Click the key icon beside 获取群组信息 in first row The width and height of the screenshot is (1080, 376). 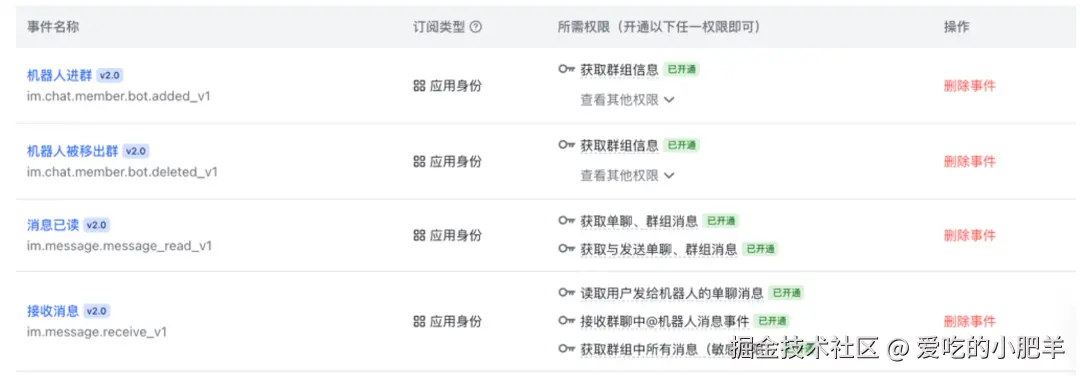tap(566, 69)
